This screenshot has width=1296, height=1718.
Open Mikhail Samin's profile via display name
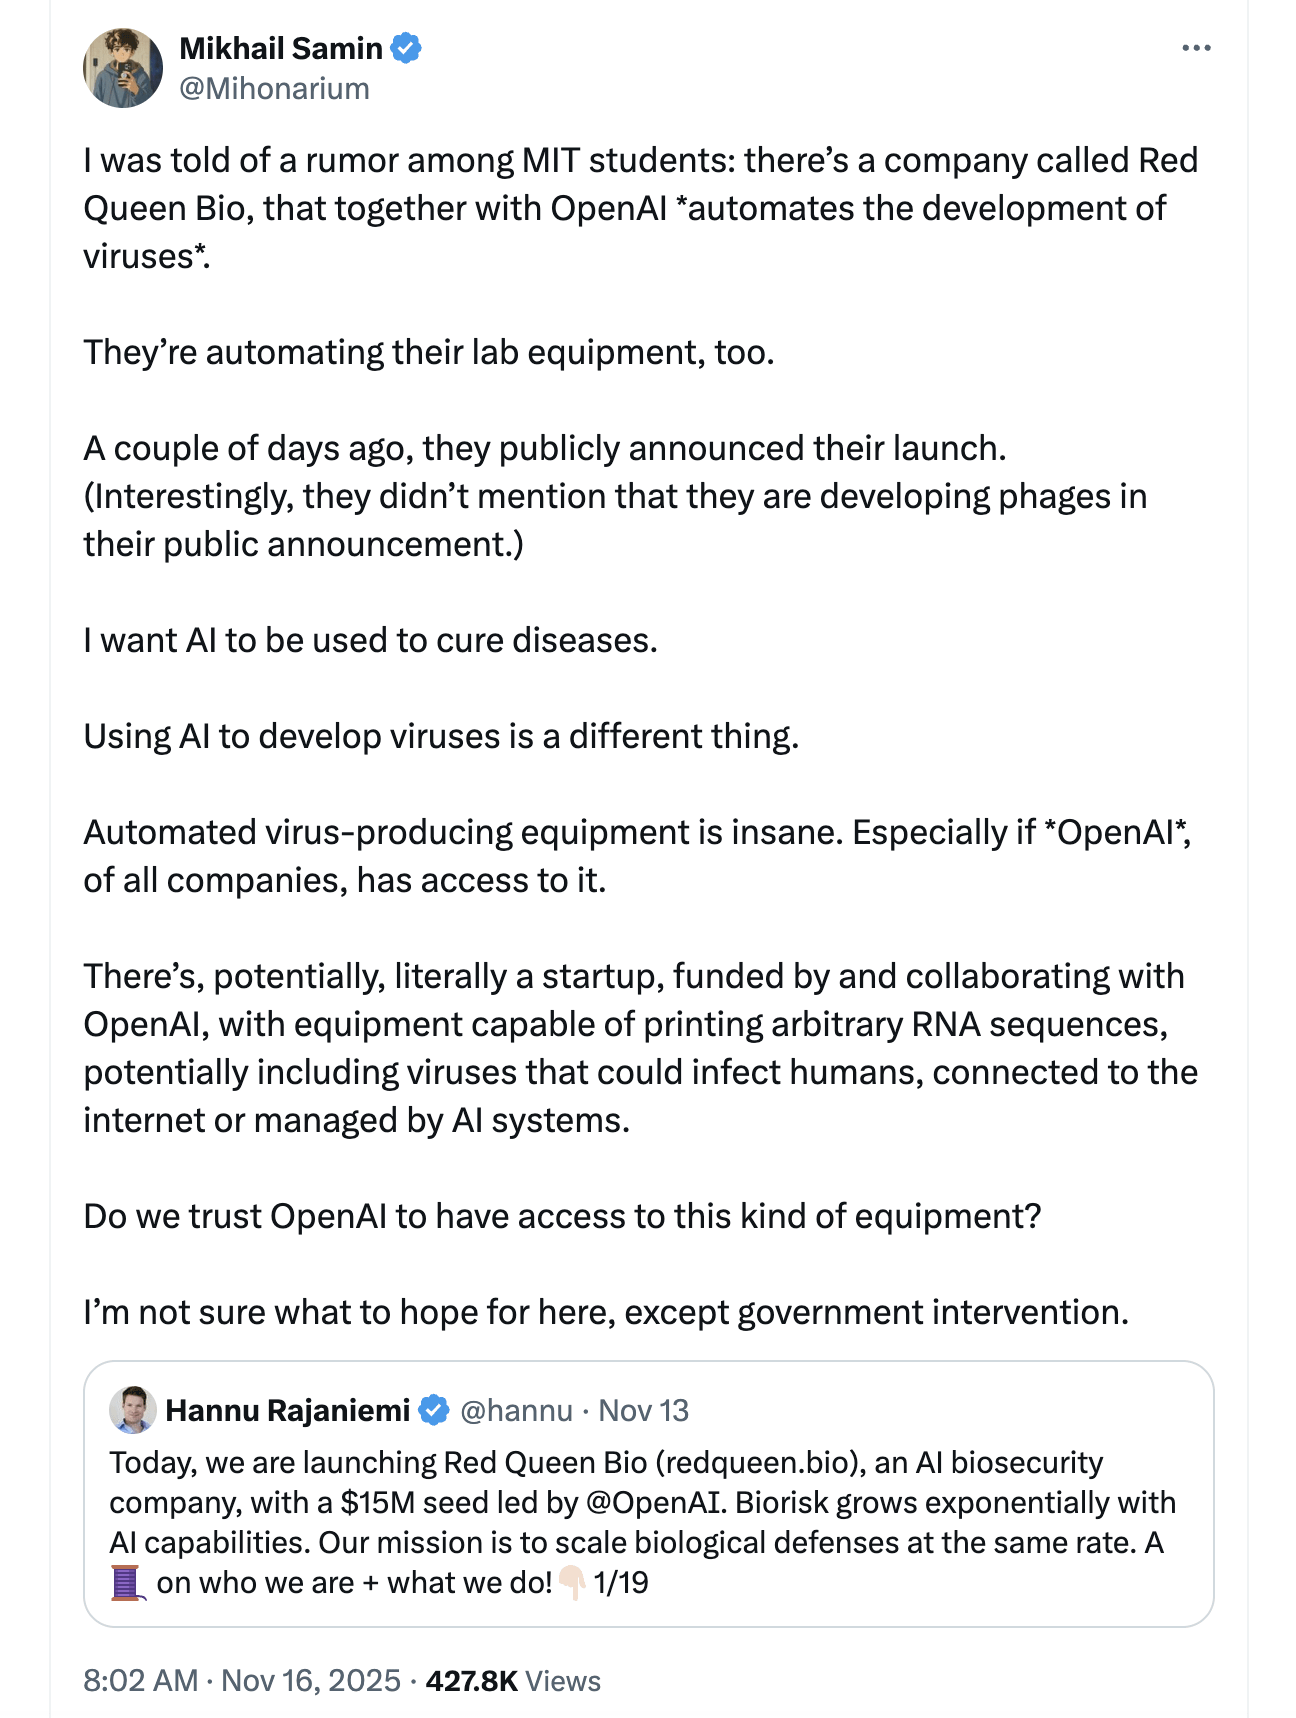(x=281, y=48)
